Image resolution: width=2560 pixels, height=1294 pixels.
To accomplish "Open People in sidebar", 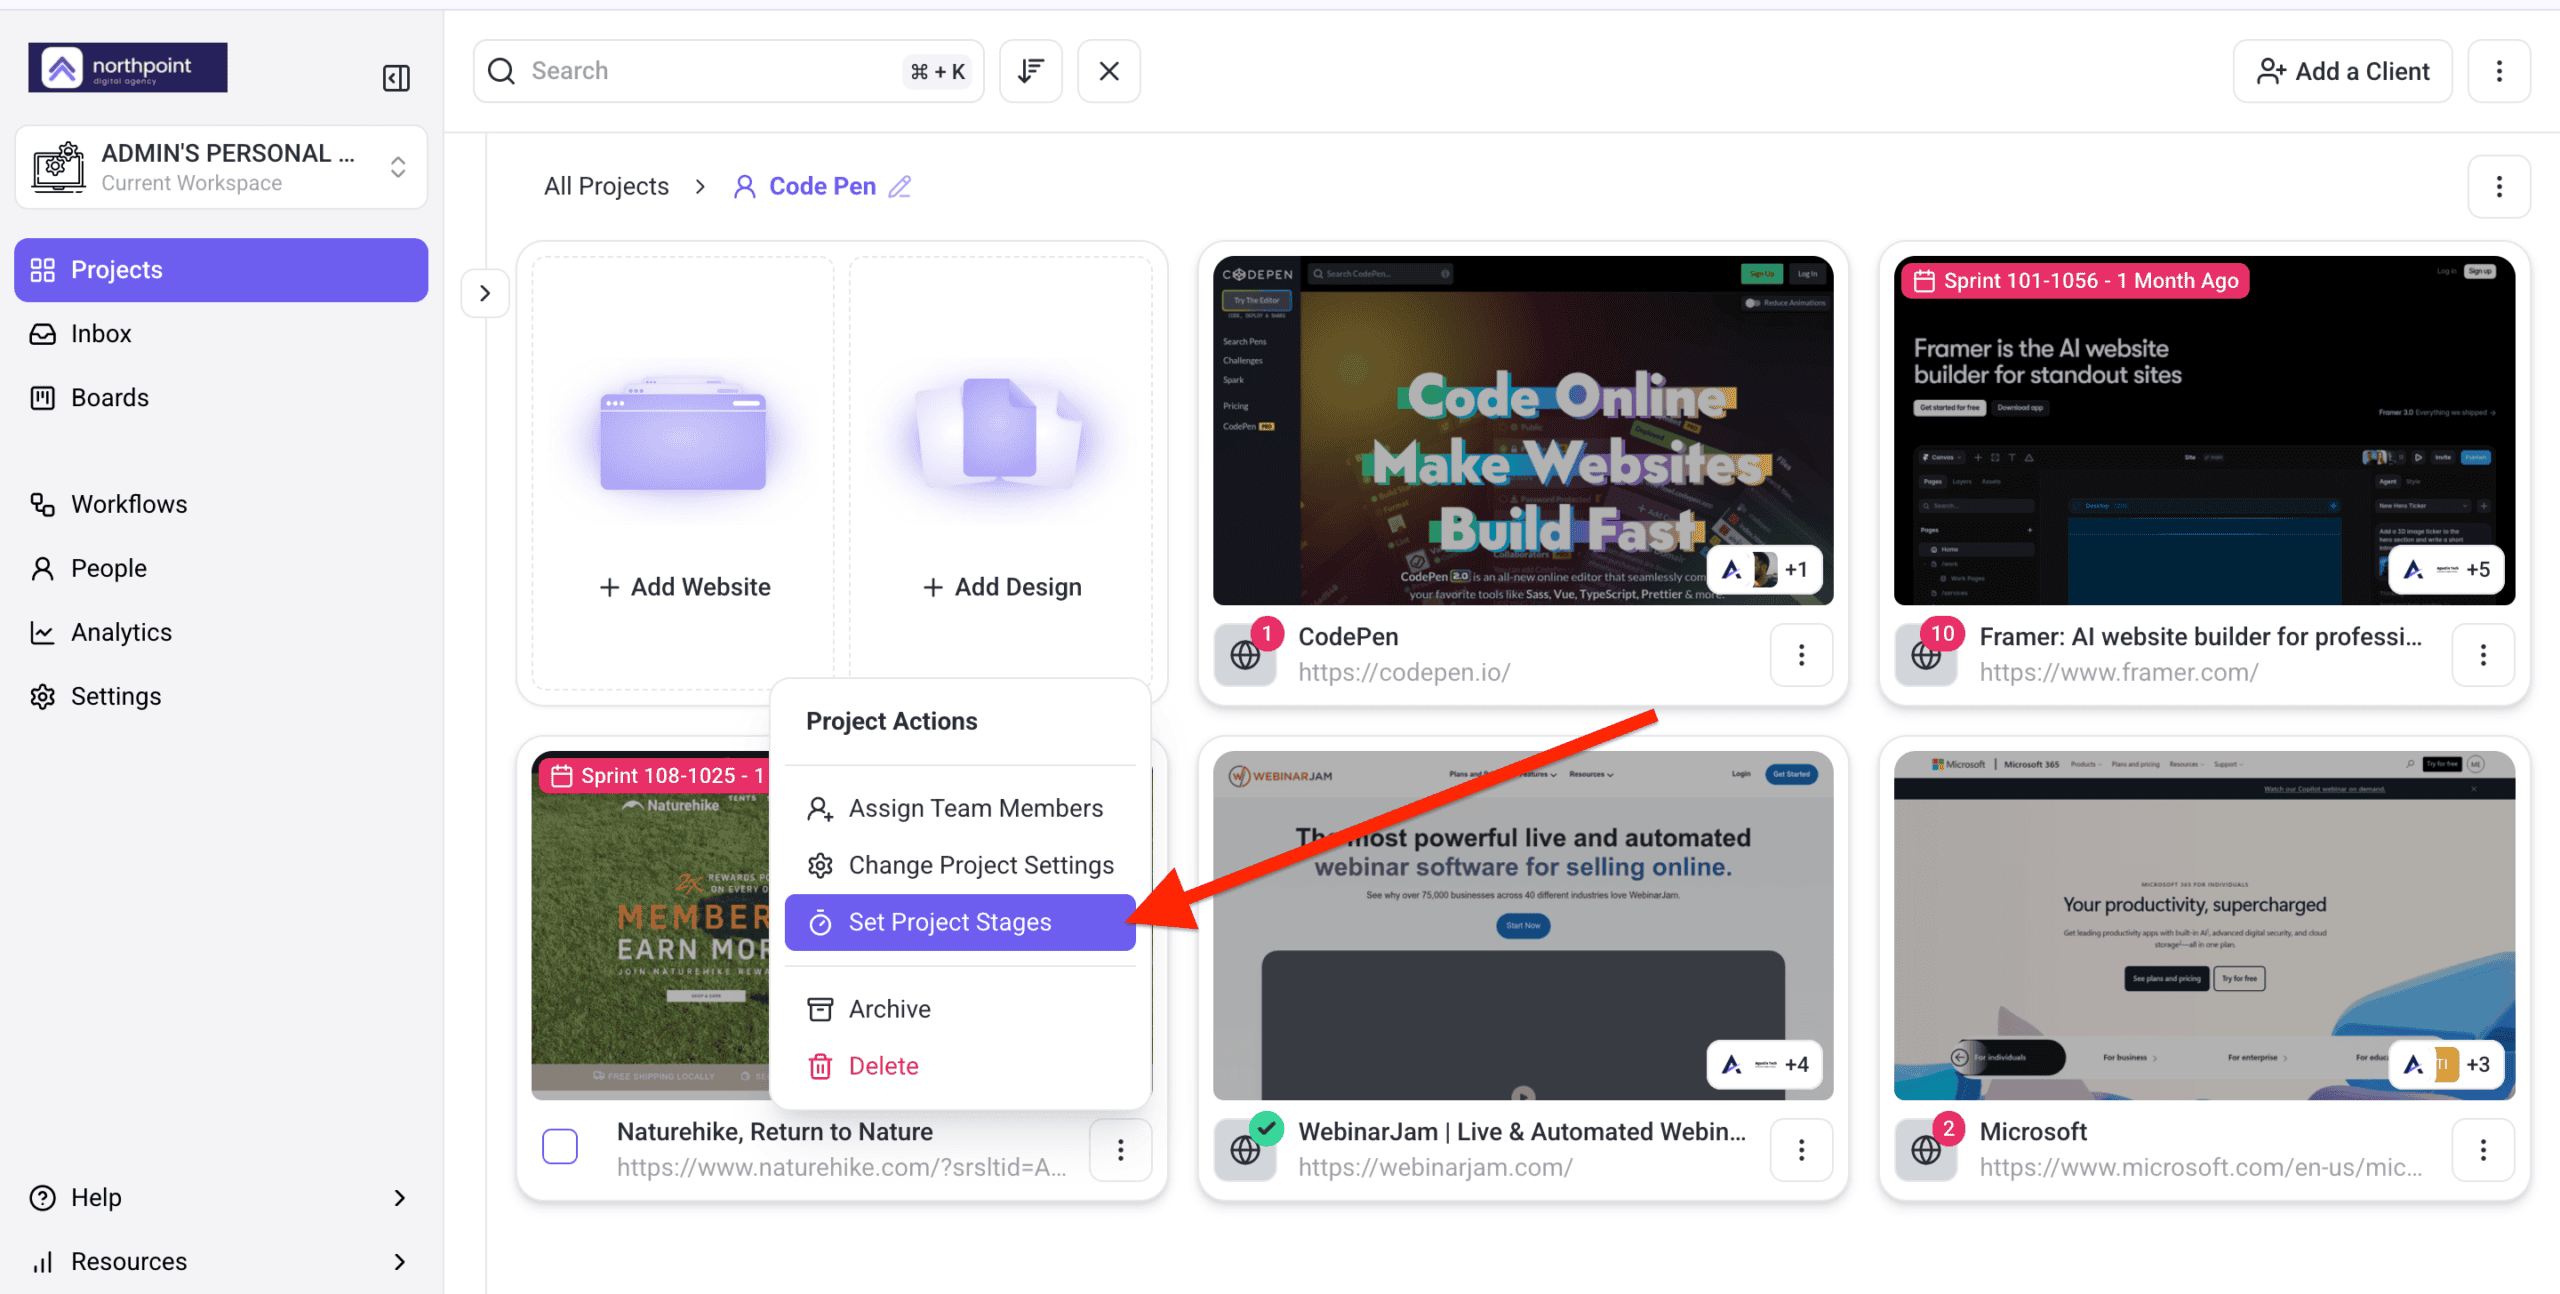I will coord(221,568).
